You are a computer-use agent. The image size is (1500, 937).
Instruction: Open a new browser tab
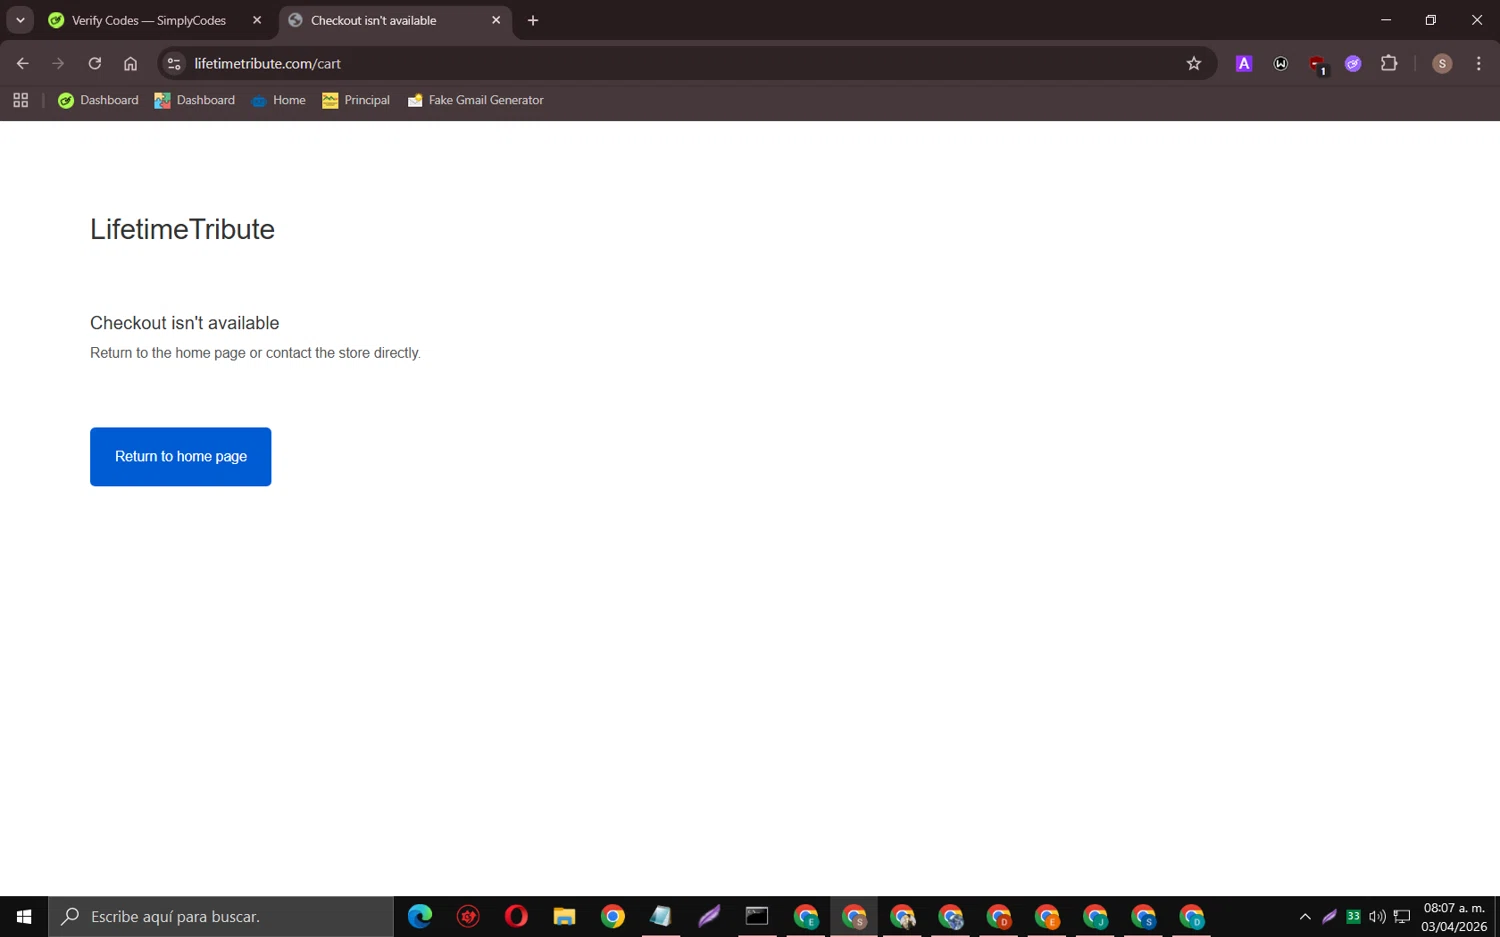point(533,20)
